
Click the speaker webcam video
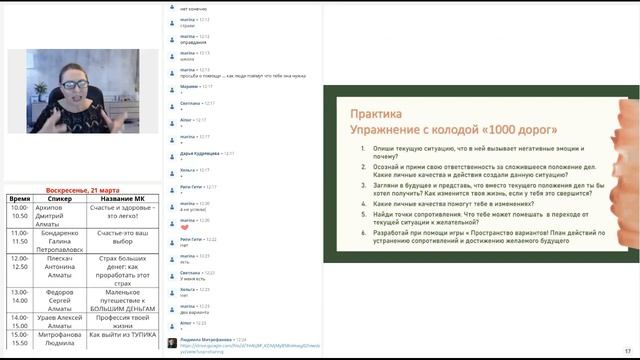pos(83,91)
